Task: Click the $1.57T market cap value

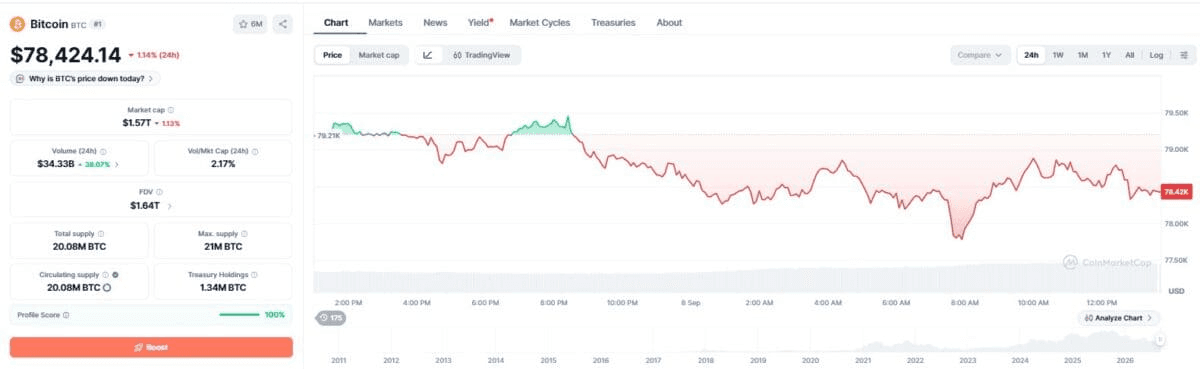Action: [x=138, y=122]
